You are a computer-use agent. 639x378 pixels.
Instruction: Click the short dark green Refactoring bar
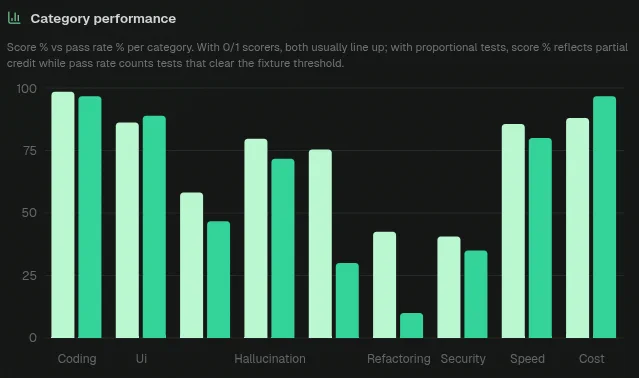pyautogui.click(x=412, y=325)
